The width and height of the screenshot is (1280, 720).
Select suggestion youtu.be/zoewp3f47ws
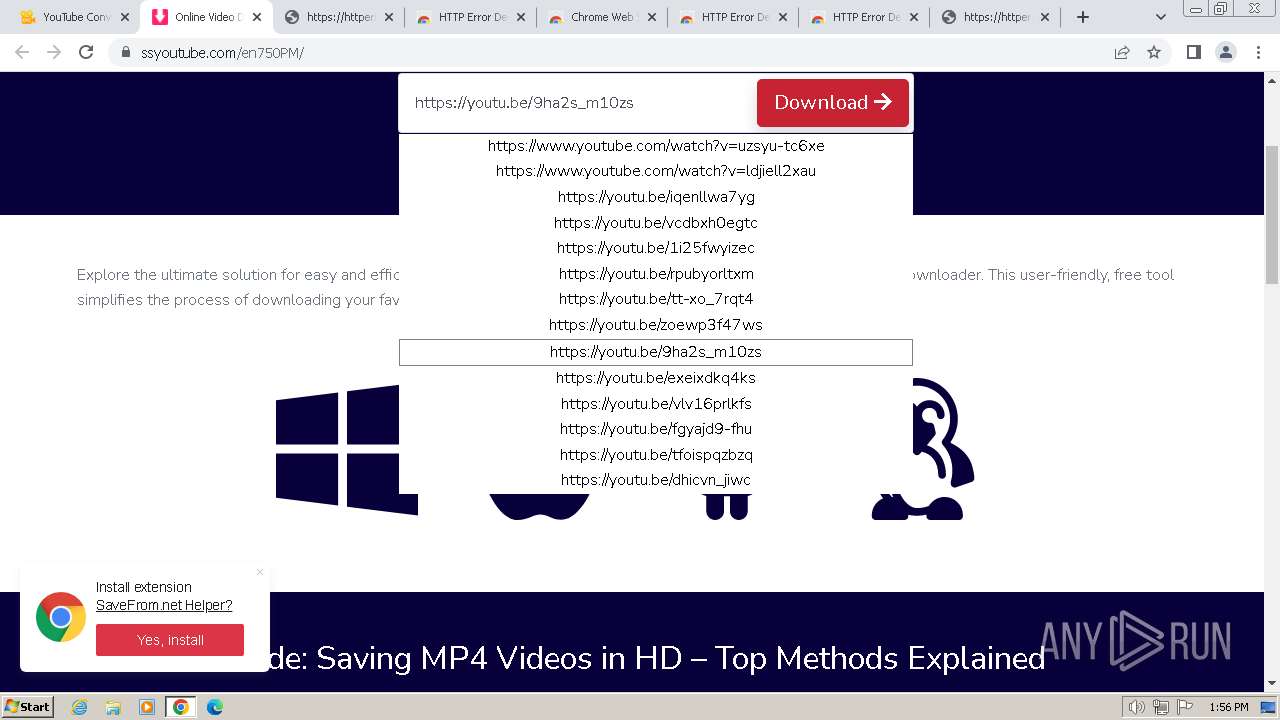point(656,325)
